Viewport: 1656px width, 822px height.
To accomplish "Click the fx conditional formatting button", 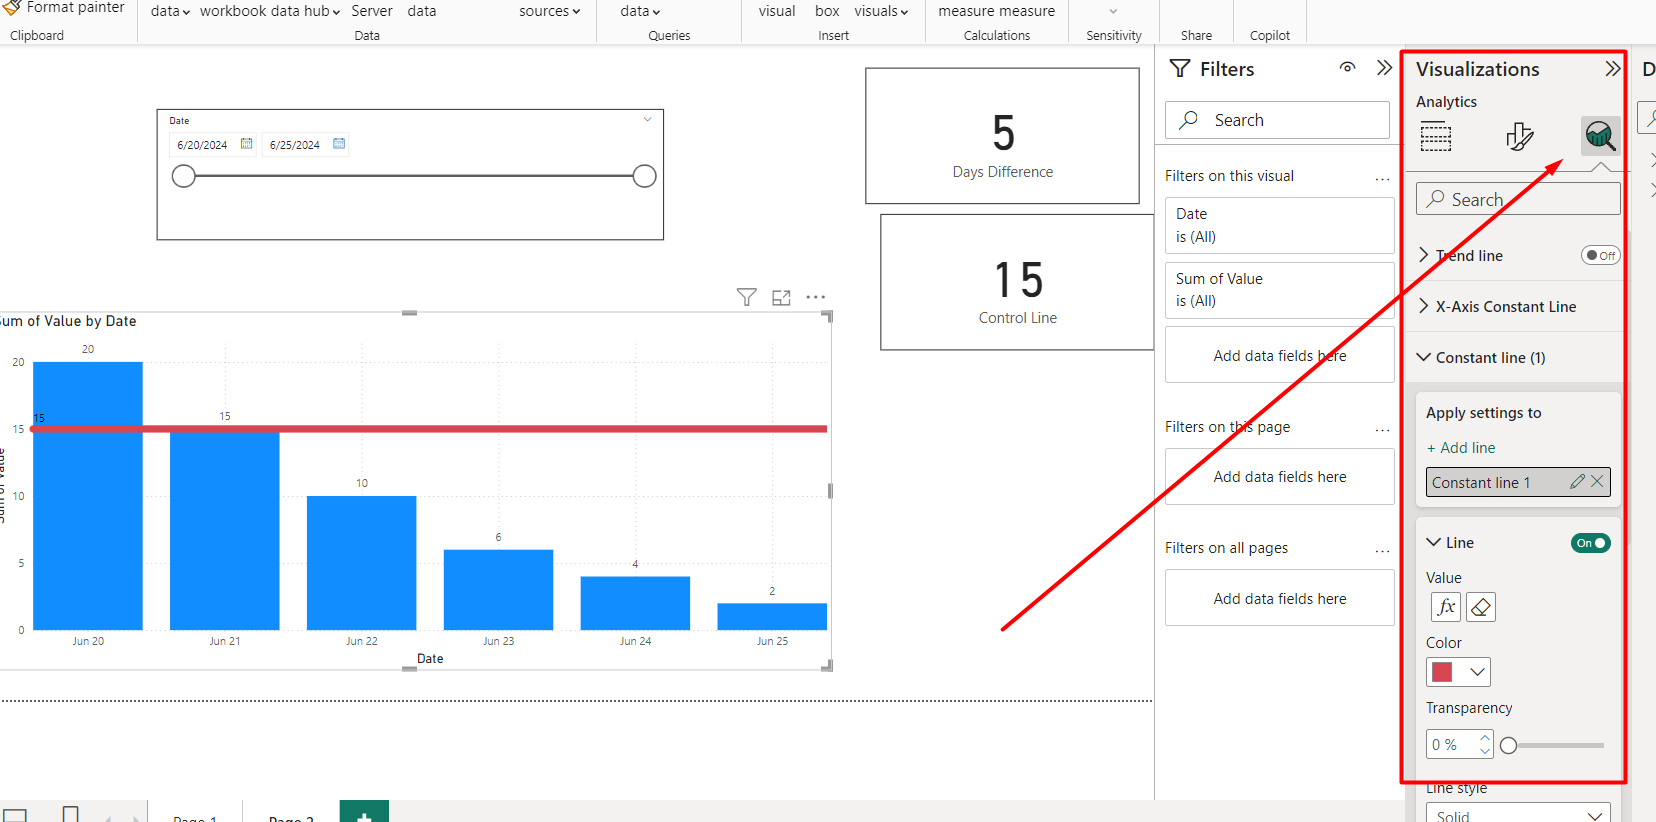I will pos(1446,607).
